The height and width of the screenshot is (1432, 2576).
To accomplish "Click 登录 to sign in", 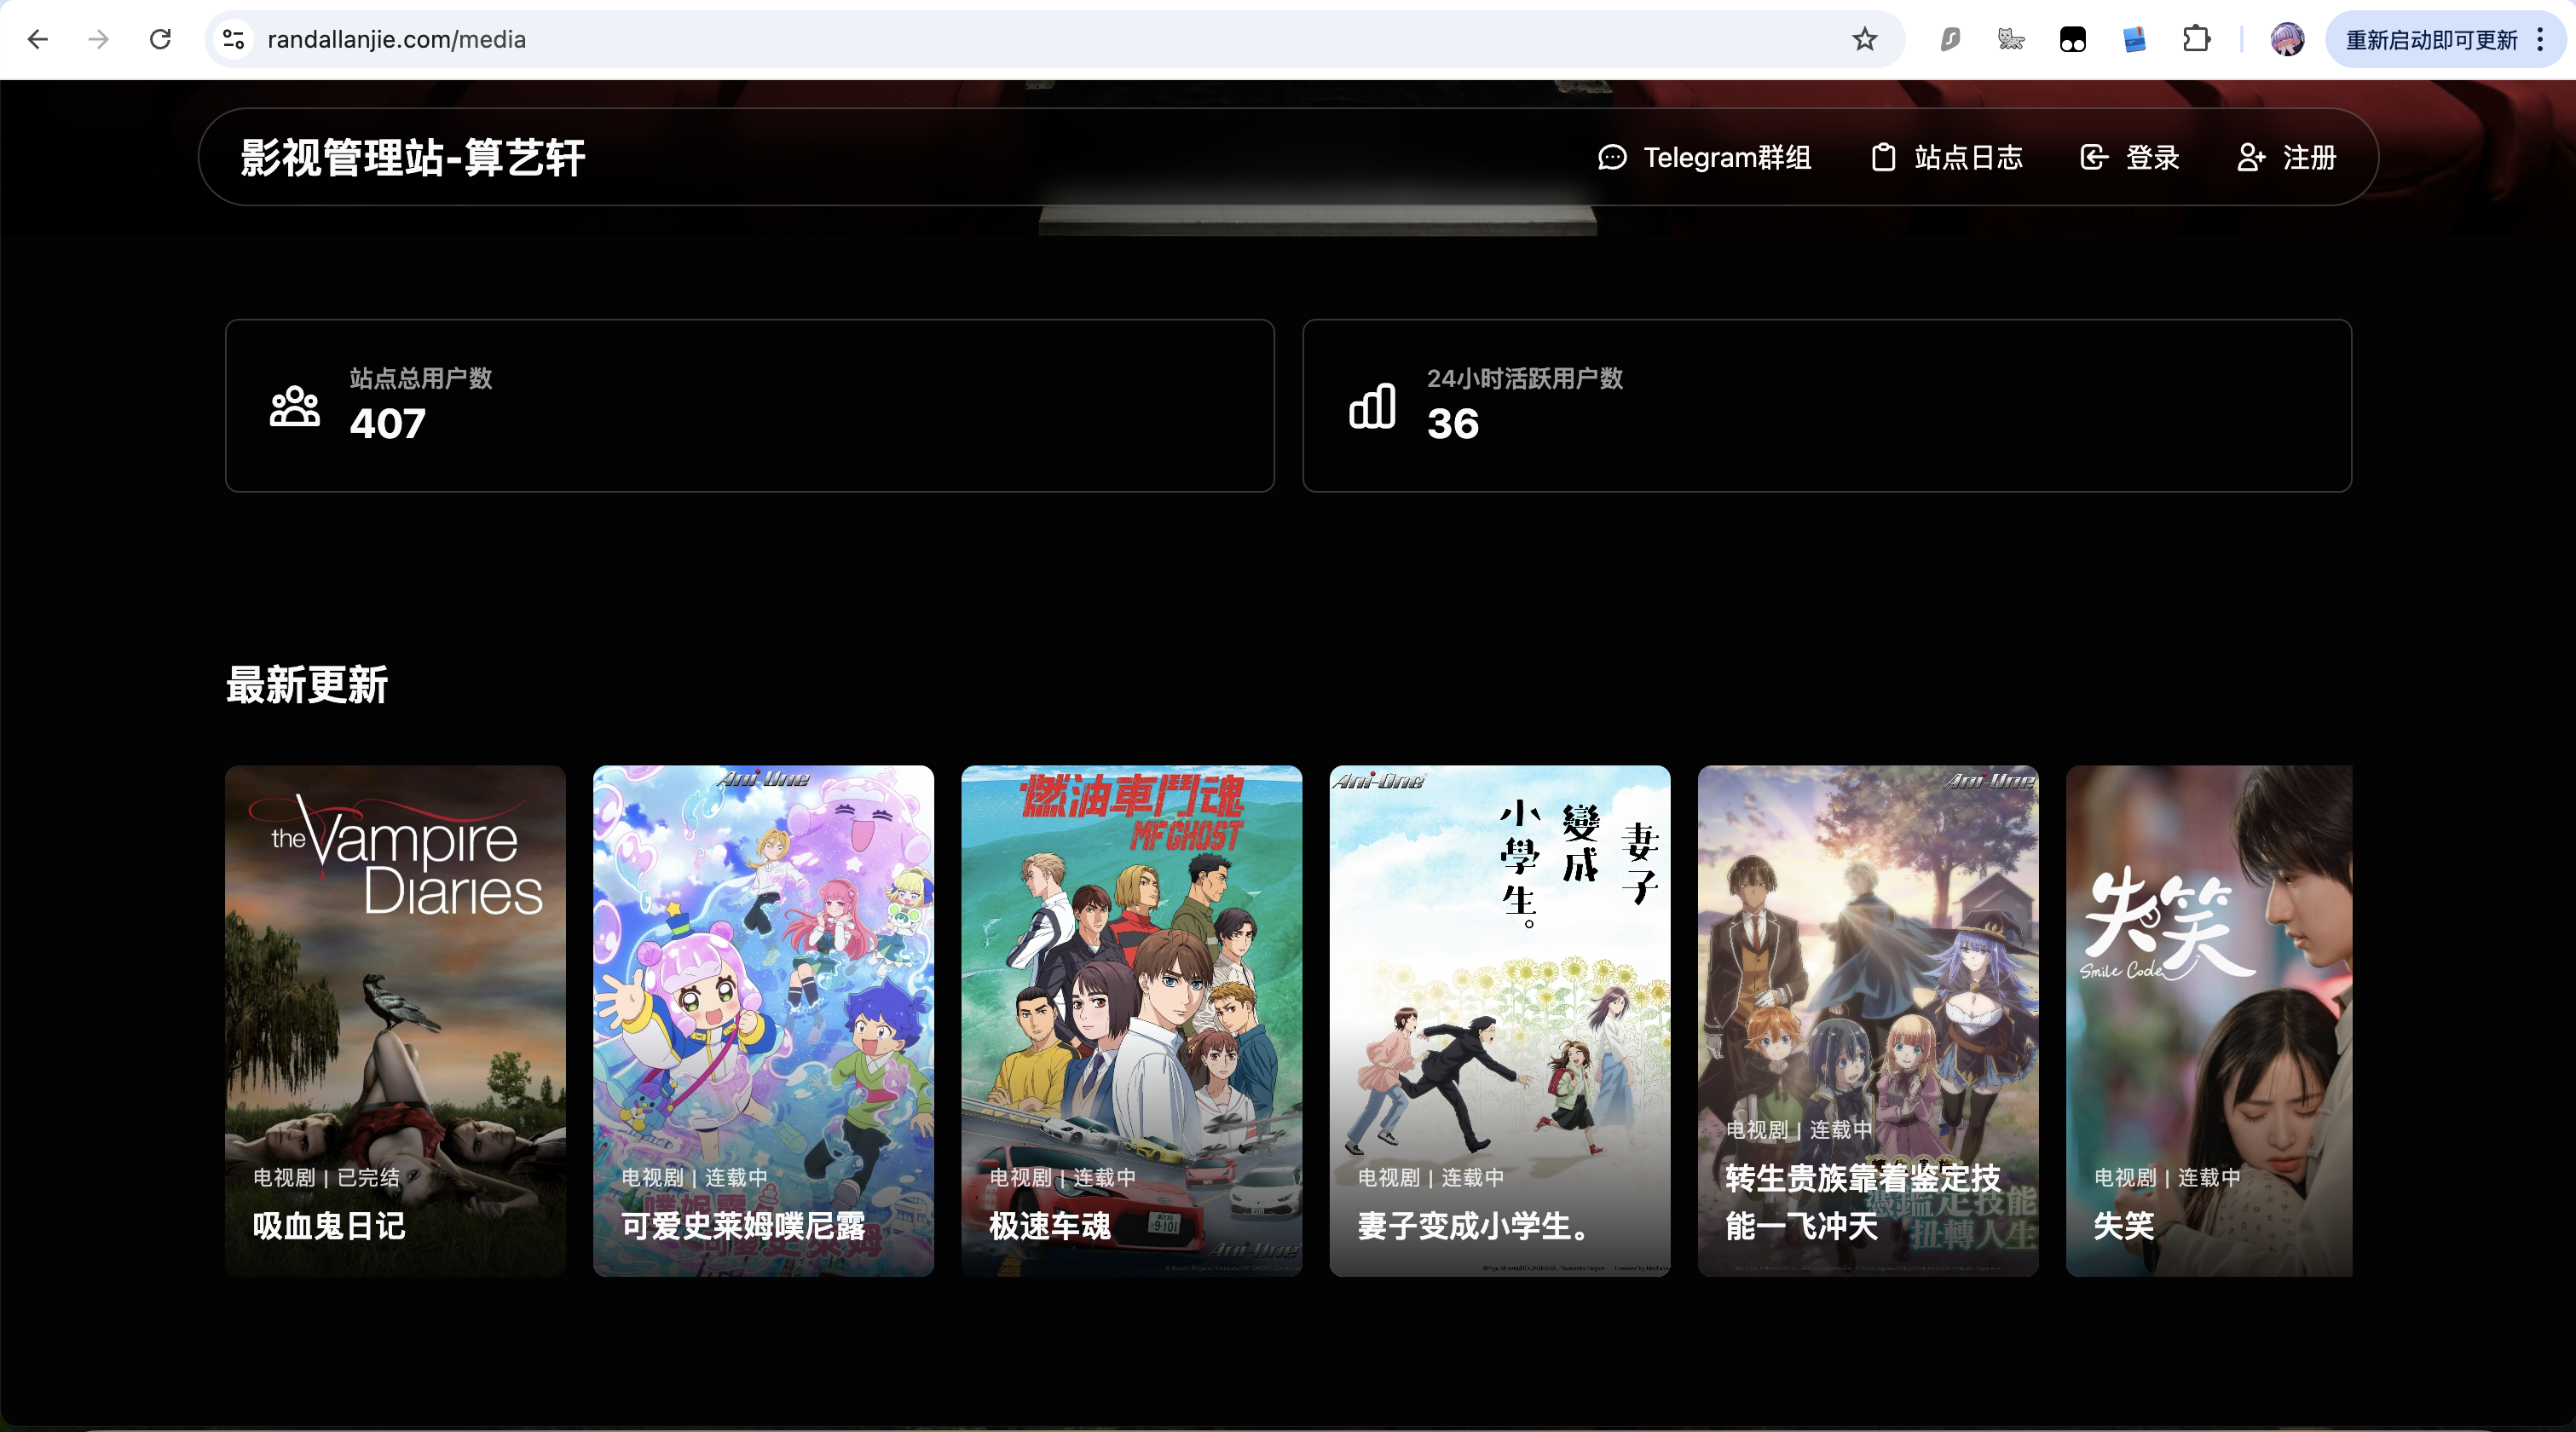I will tap(2130, 158).
